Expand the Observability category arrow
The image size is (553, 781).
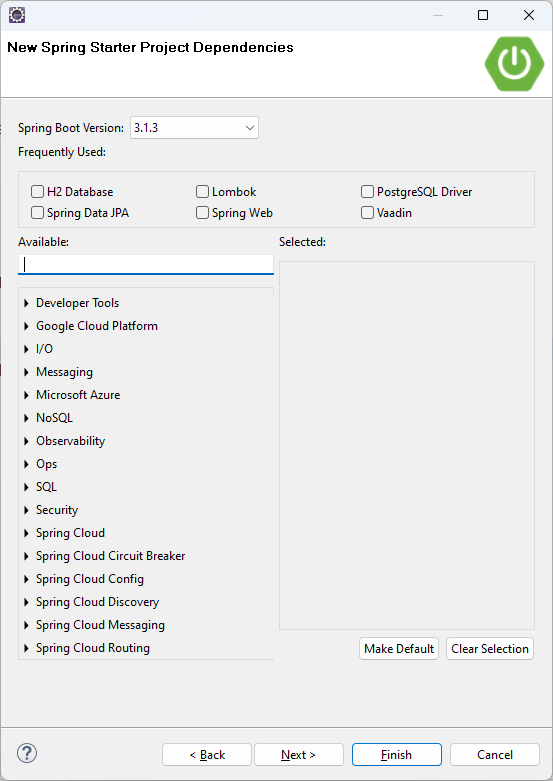pos(26,441)
